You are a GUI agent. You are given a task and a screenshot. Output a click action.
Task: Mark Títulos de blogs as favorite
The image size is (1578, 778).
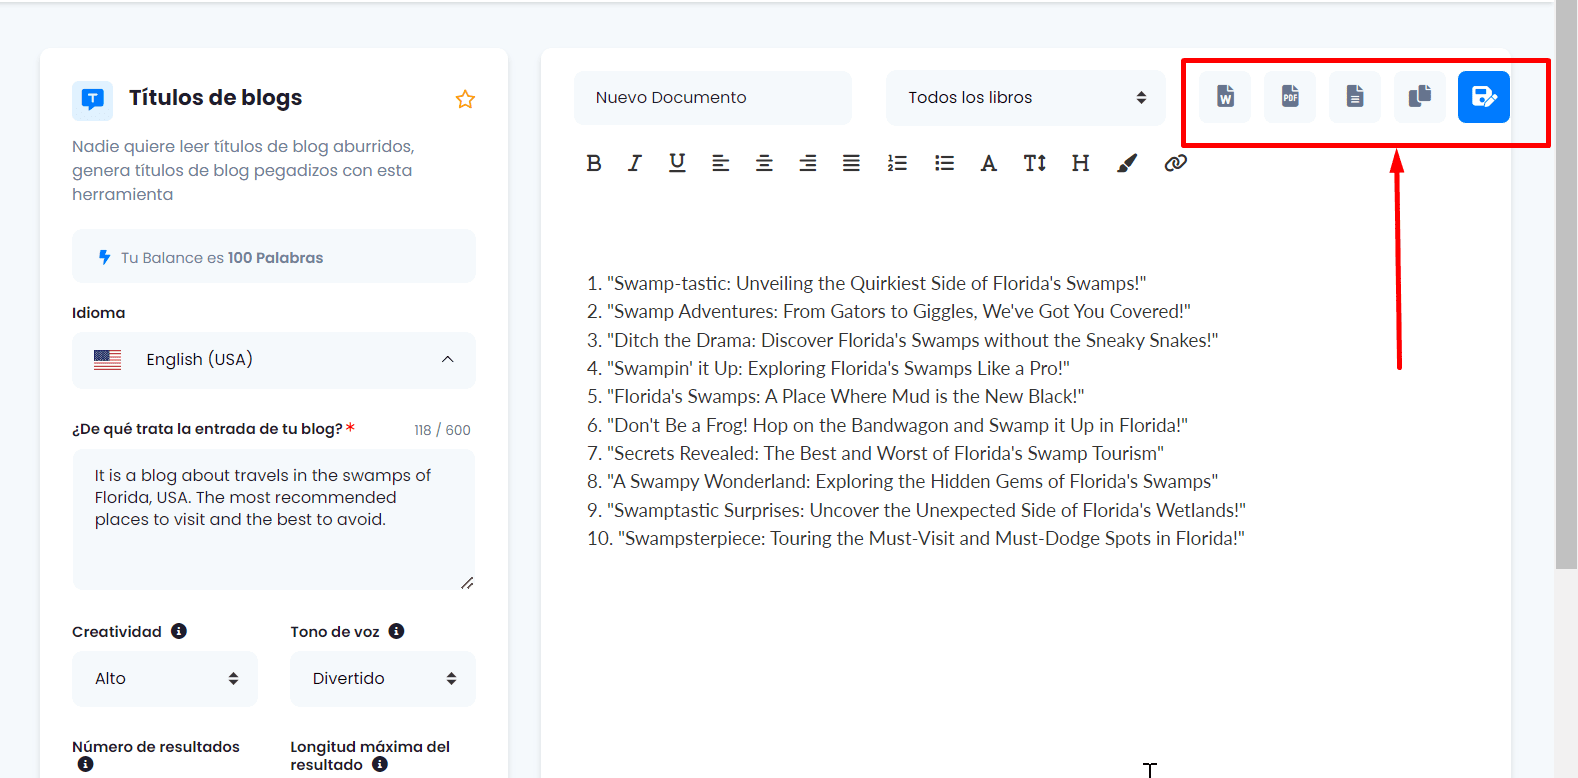pos(465,99)
